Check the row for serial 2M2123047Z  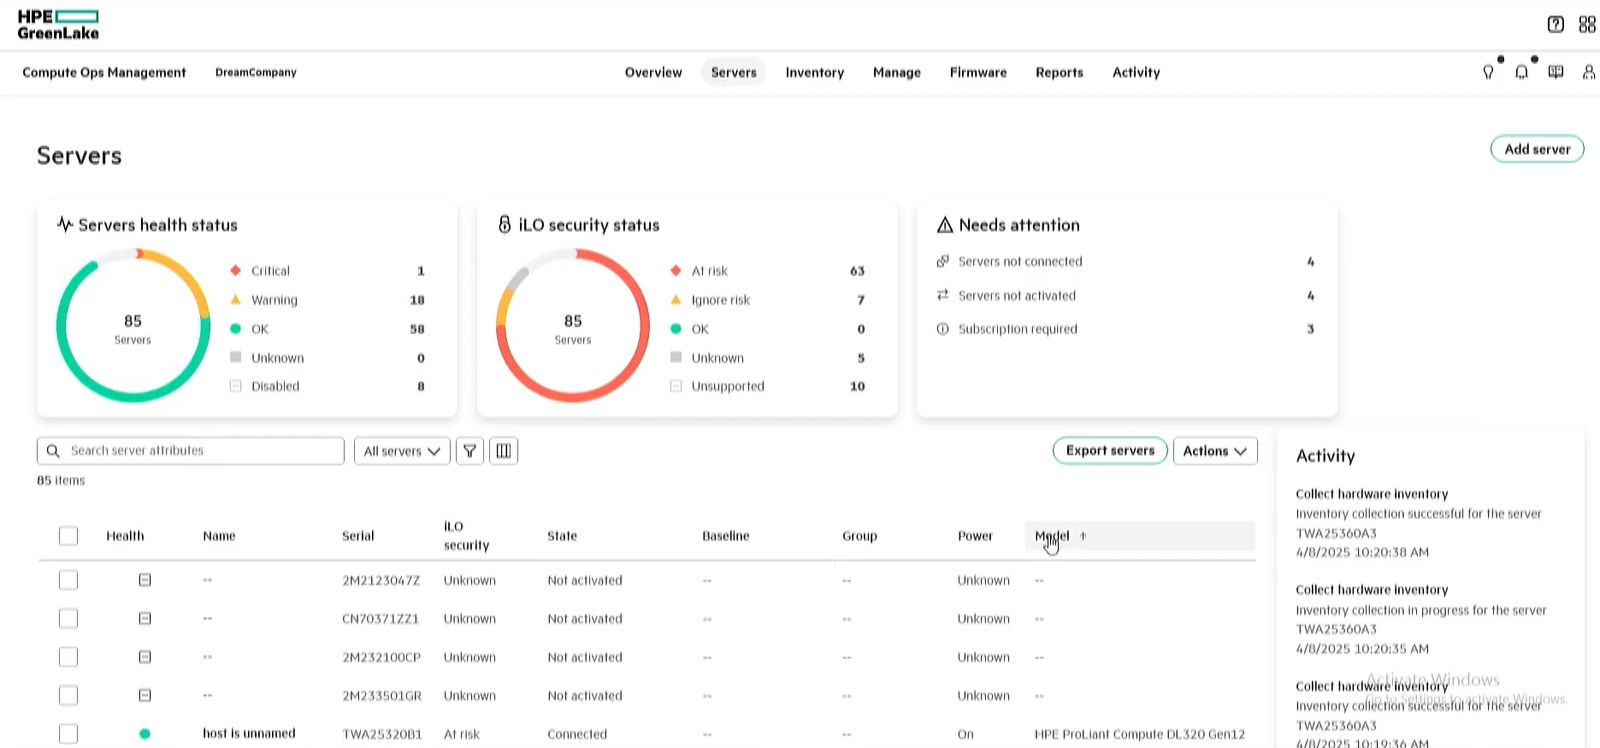68,580
